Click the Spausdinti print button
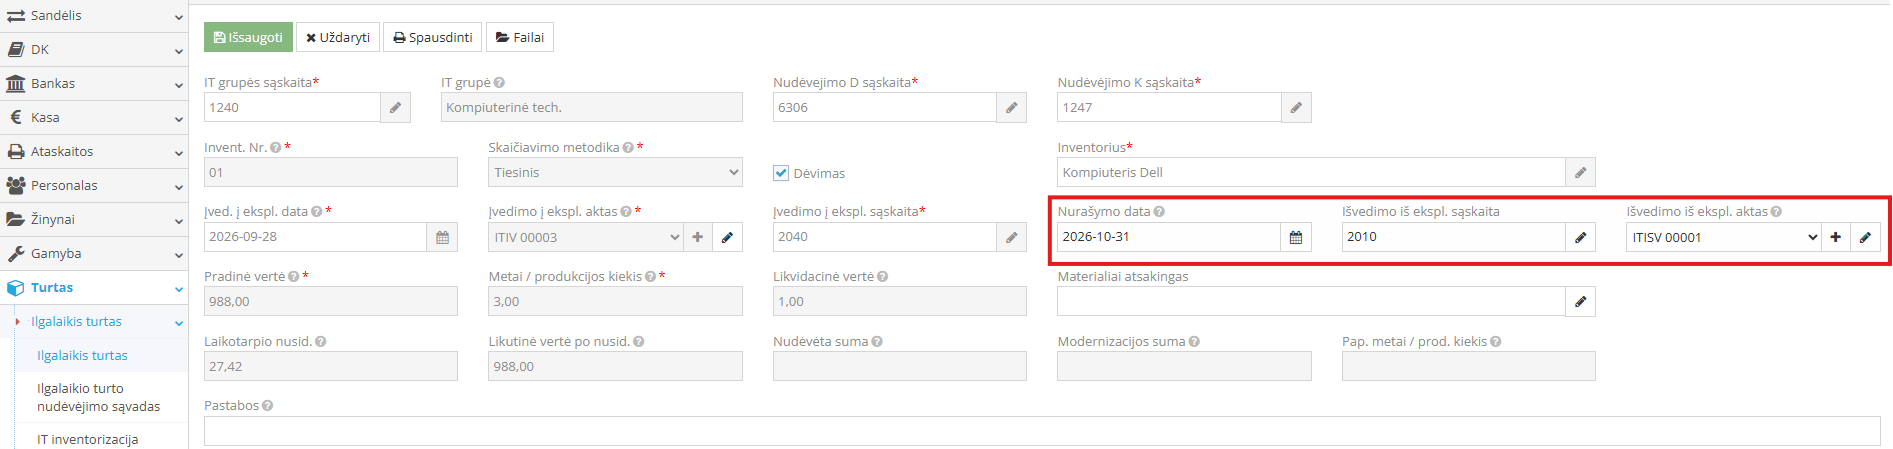The image size is (1893, 449). coord(432,37)
